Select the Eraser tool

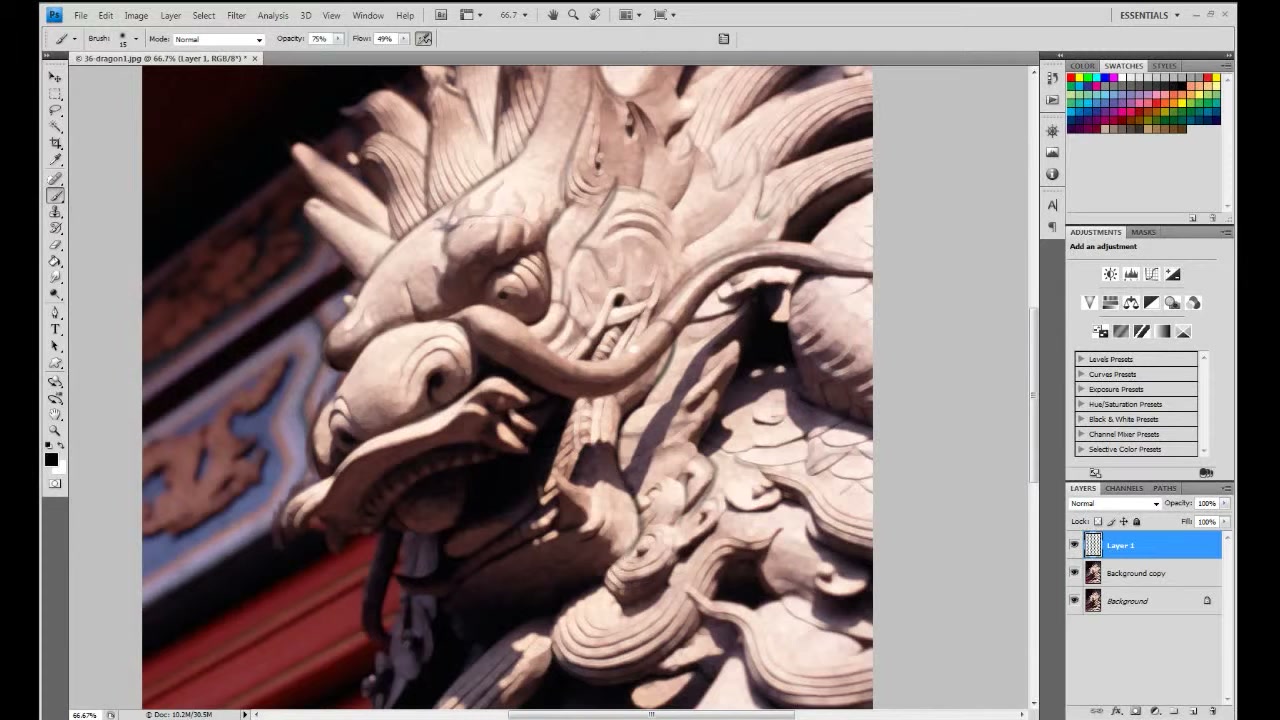click(x=55, y=244)
